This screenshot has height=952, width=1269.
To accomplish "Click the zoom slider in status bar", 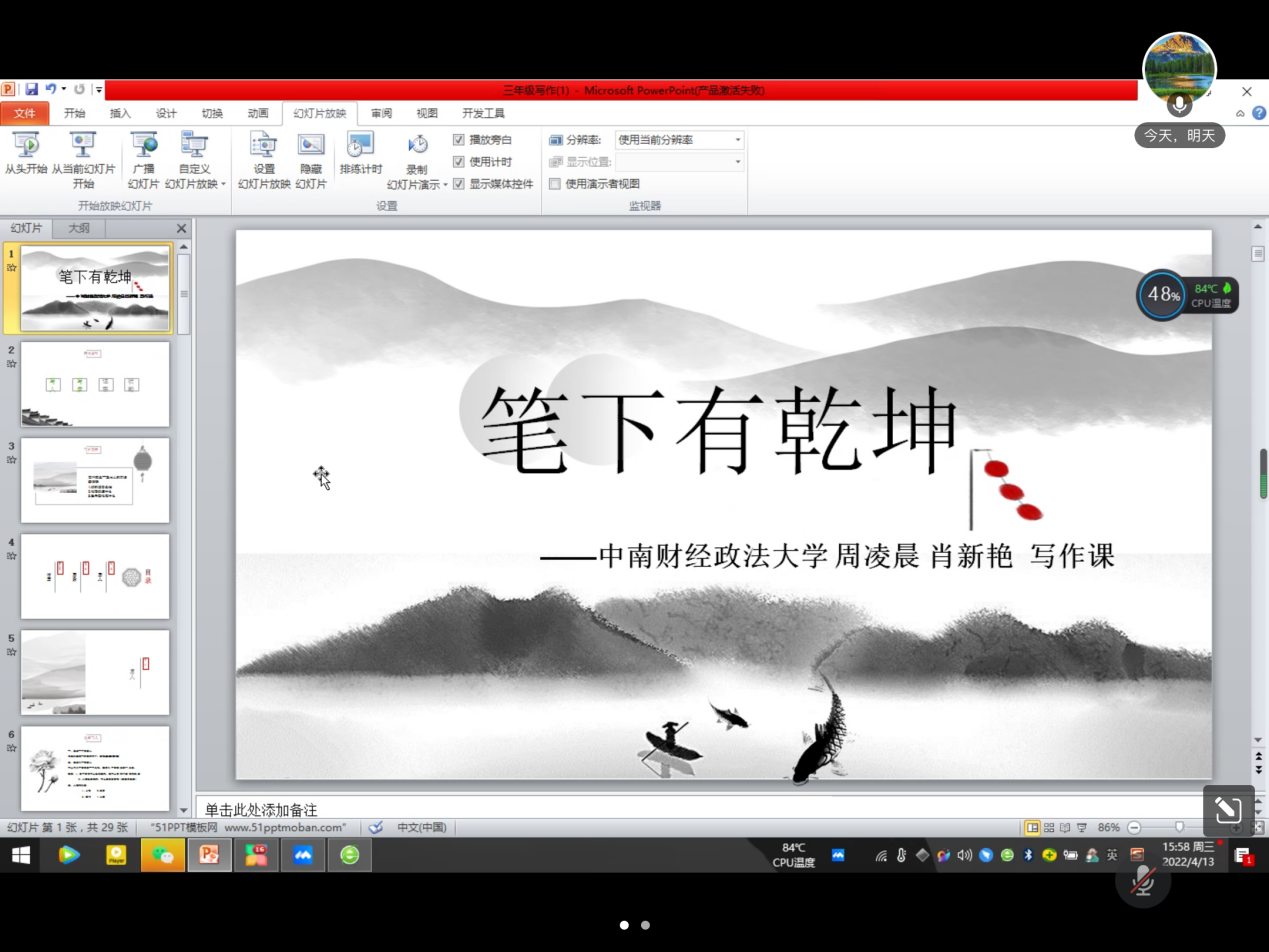I will 1180,827.
